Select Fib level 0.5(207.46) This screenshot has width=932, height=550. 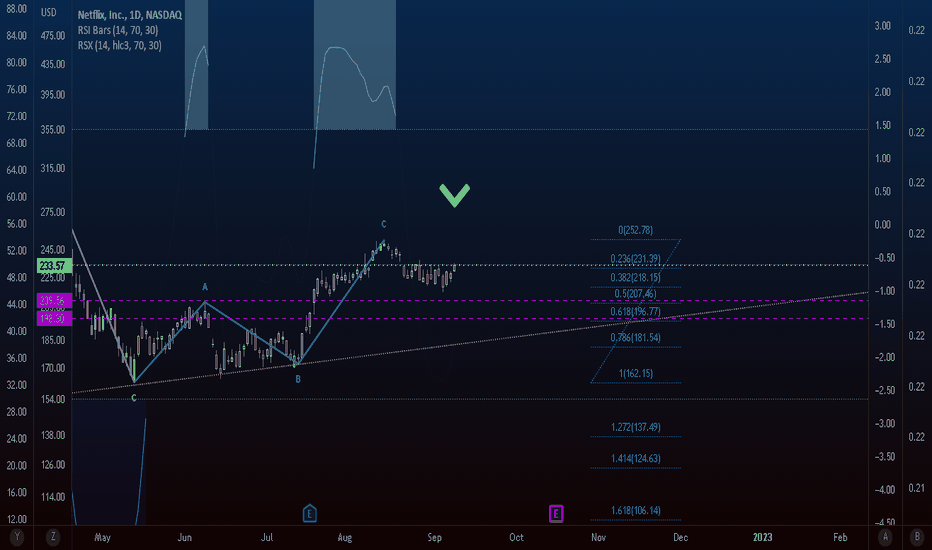click(635, 294)
